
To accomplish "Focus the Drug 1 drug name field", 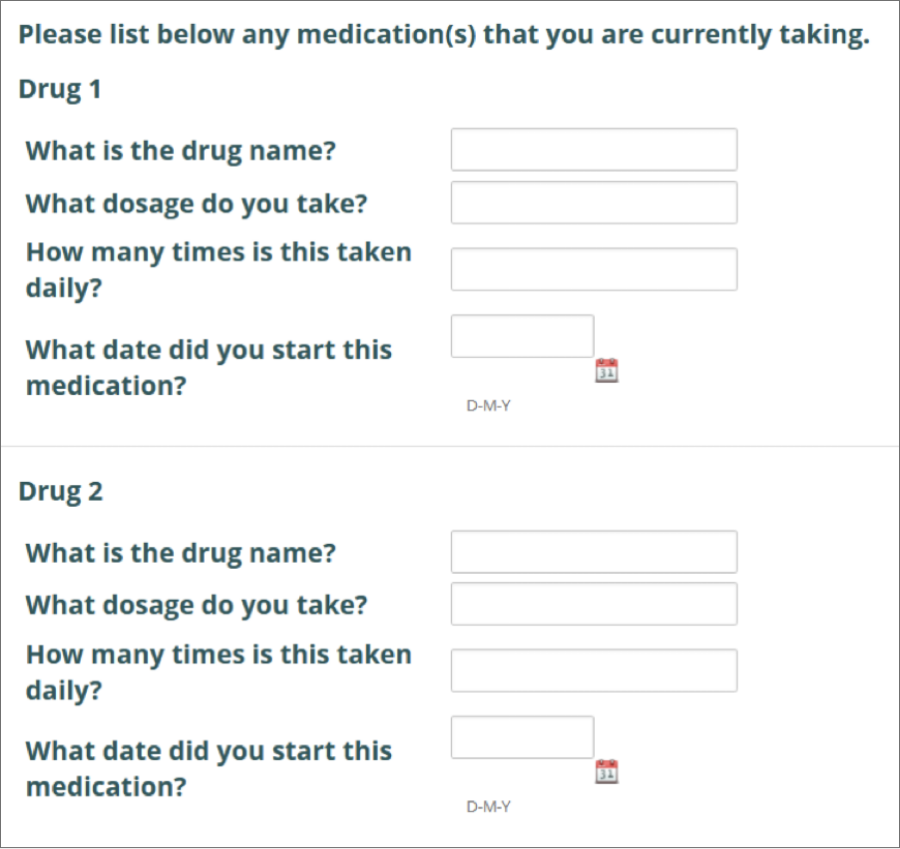I will click(x=594, y=150).
